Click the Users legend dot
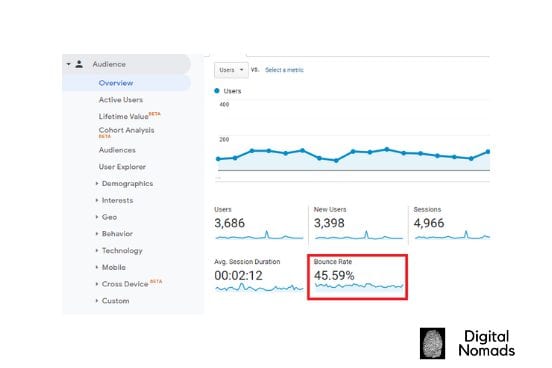 217,91
